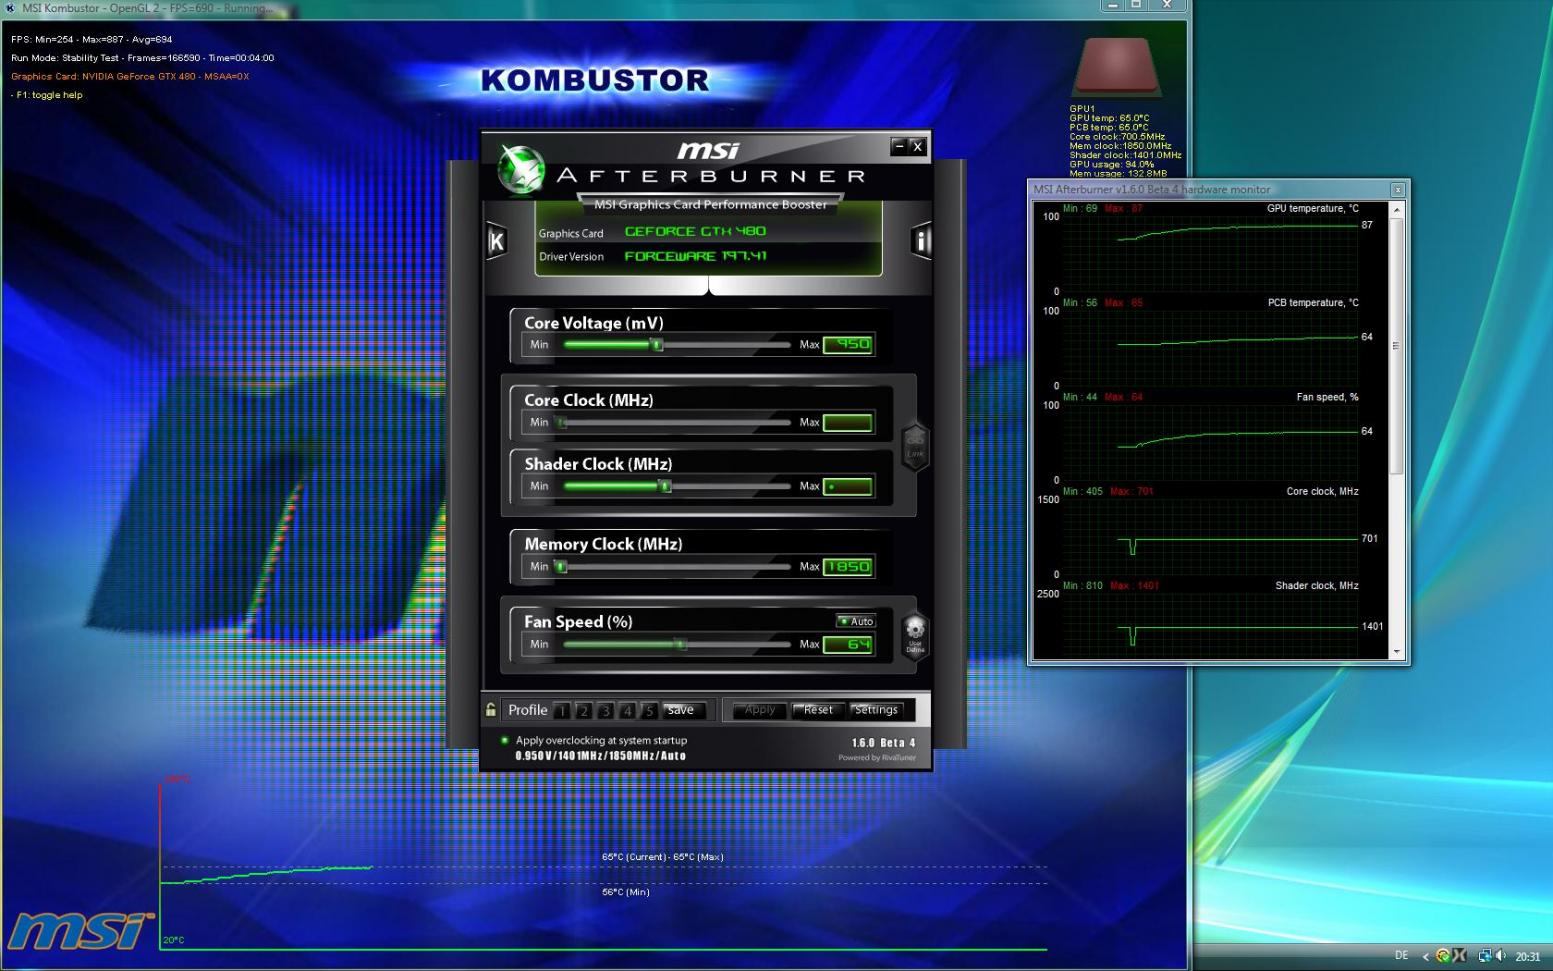Select profile slot 2

pyautogui.click(x=584, y=711)
